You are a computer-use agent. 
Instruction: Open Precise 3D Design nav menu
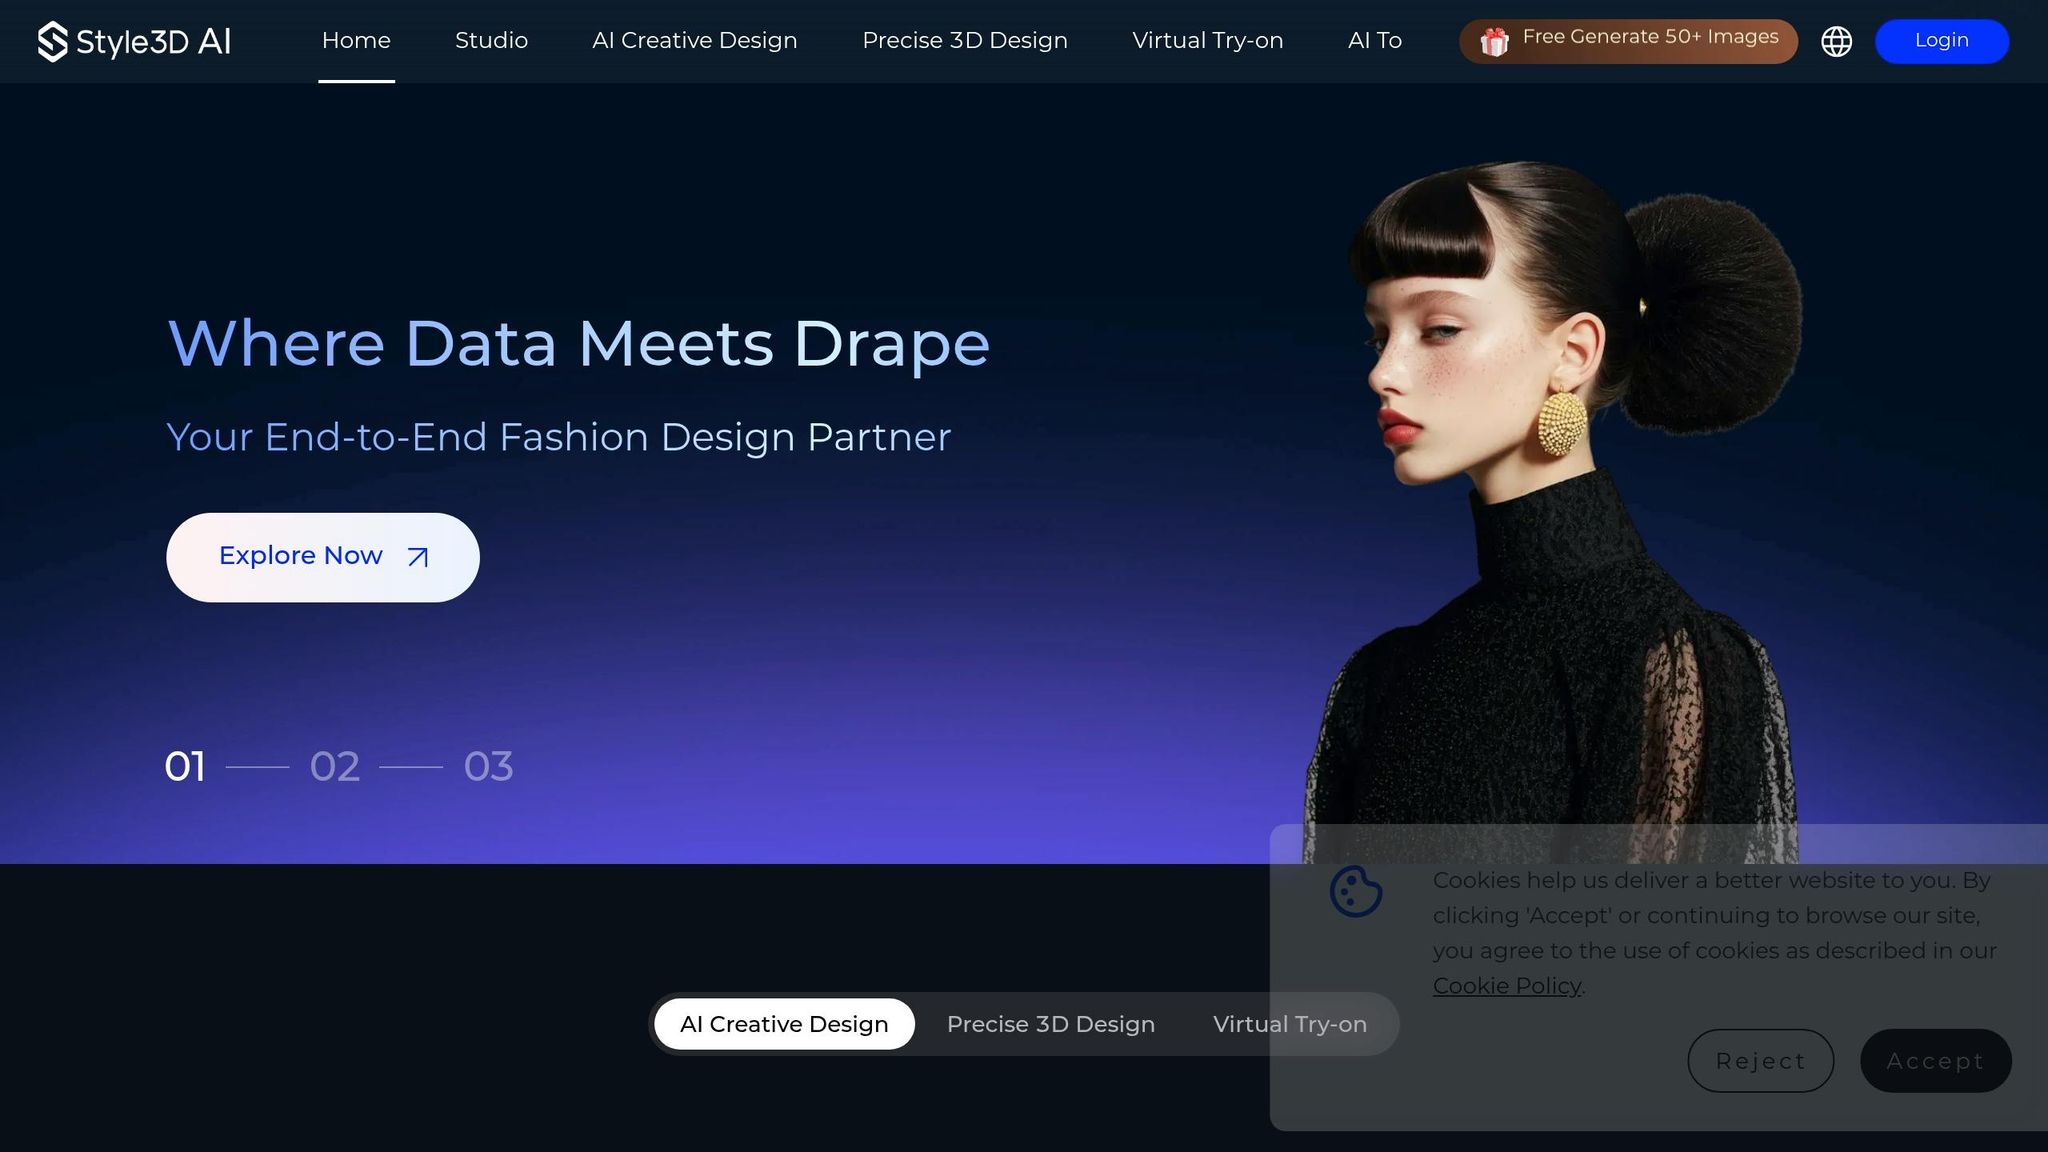pyautogui.click(x=964, y=41)
